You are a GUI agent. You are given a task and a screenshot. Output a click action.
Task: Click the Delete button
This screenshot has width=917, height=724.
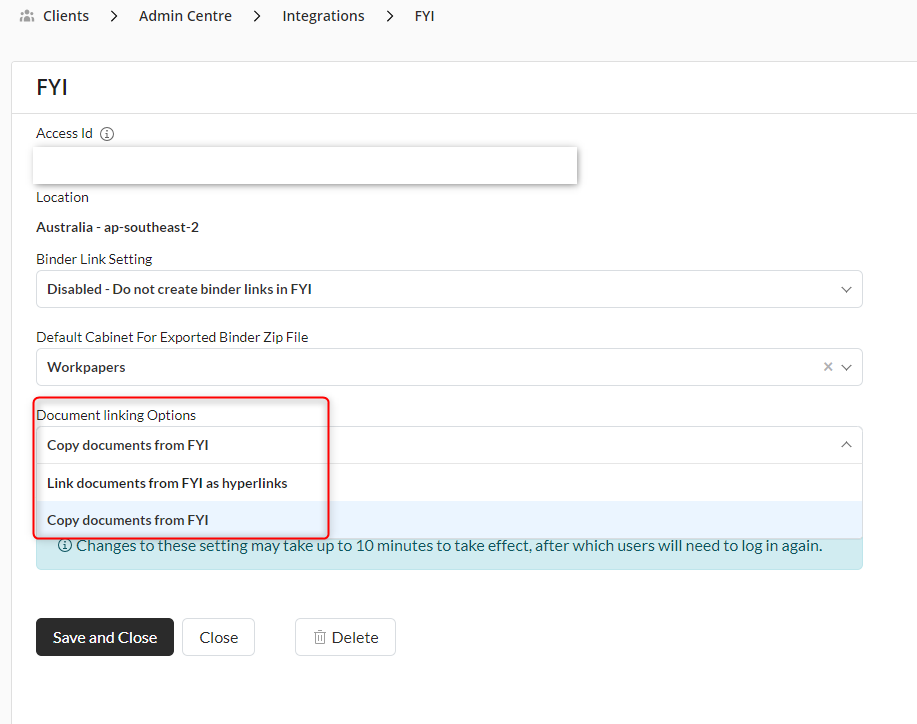pos(345,637)
